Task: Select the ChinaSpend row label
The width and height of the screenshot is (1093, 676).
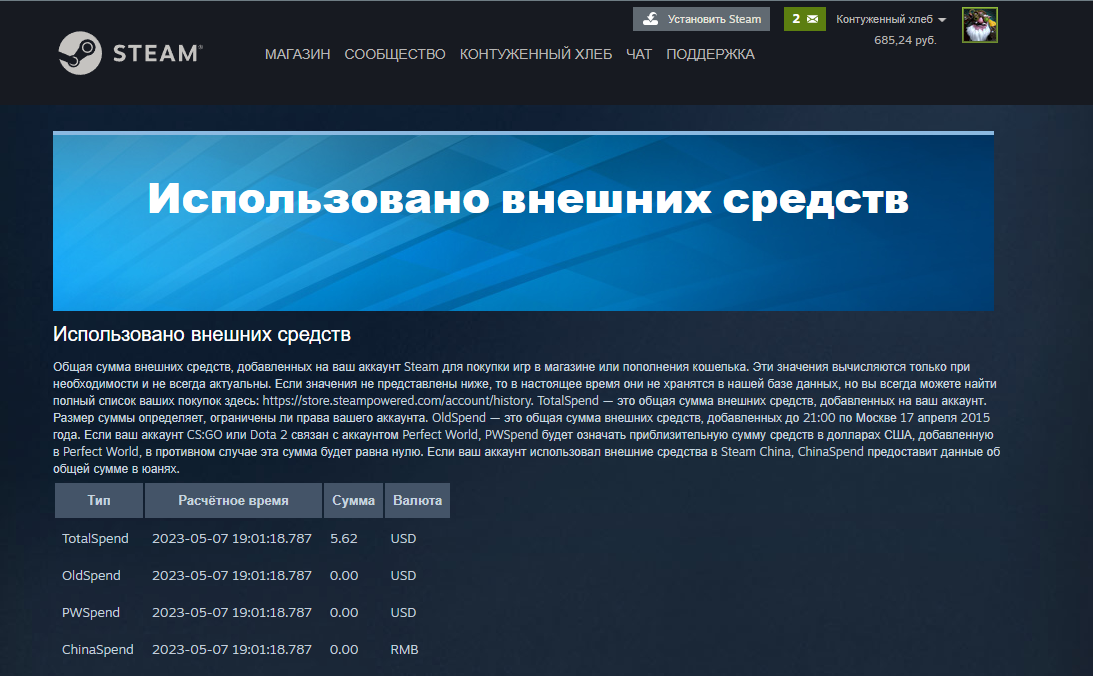Action: (98, 650)
